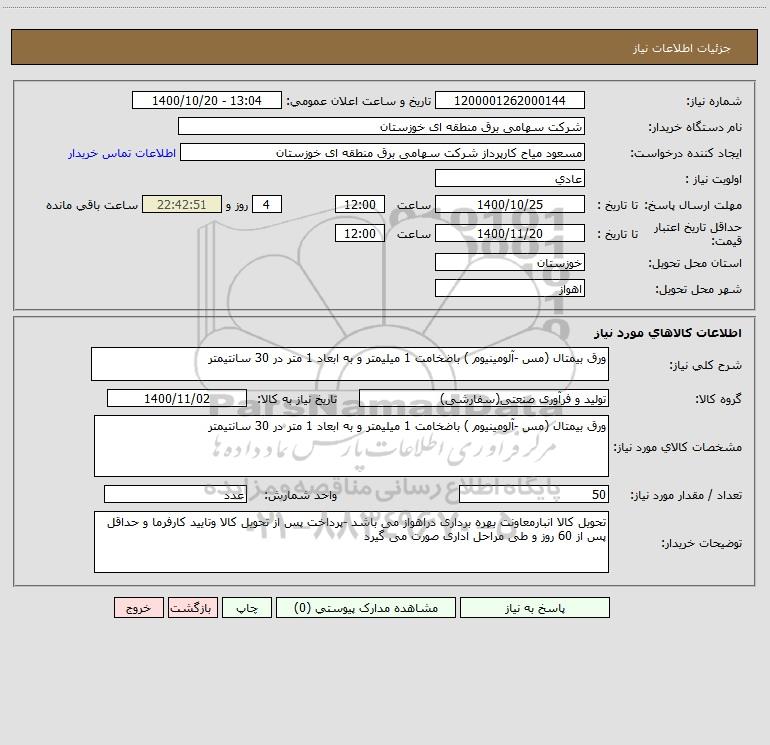
Task: Click the request creator field مسعود میاح
Action: (383, 152)
